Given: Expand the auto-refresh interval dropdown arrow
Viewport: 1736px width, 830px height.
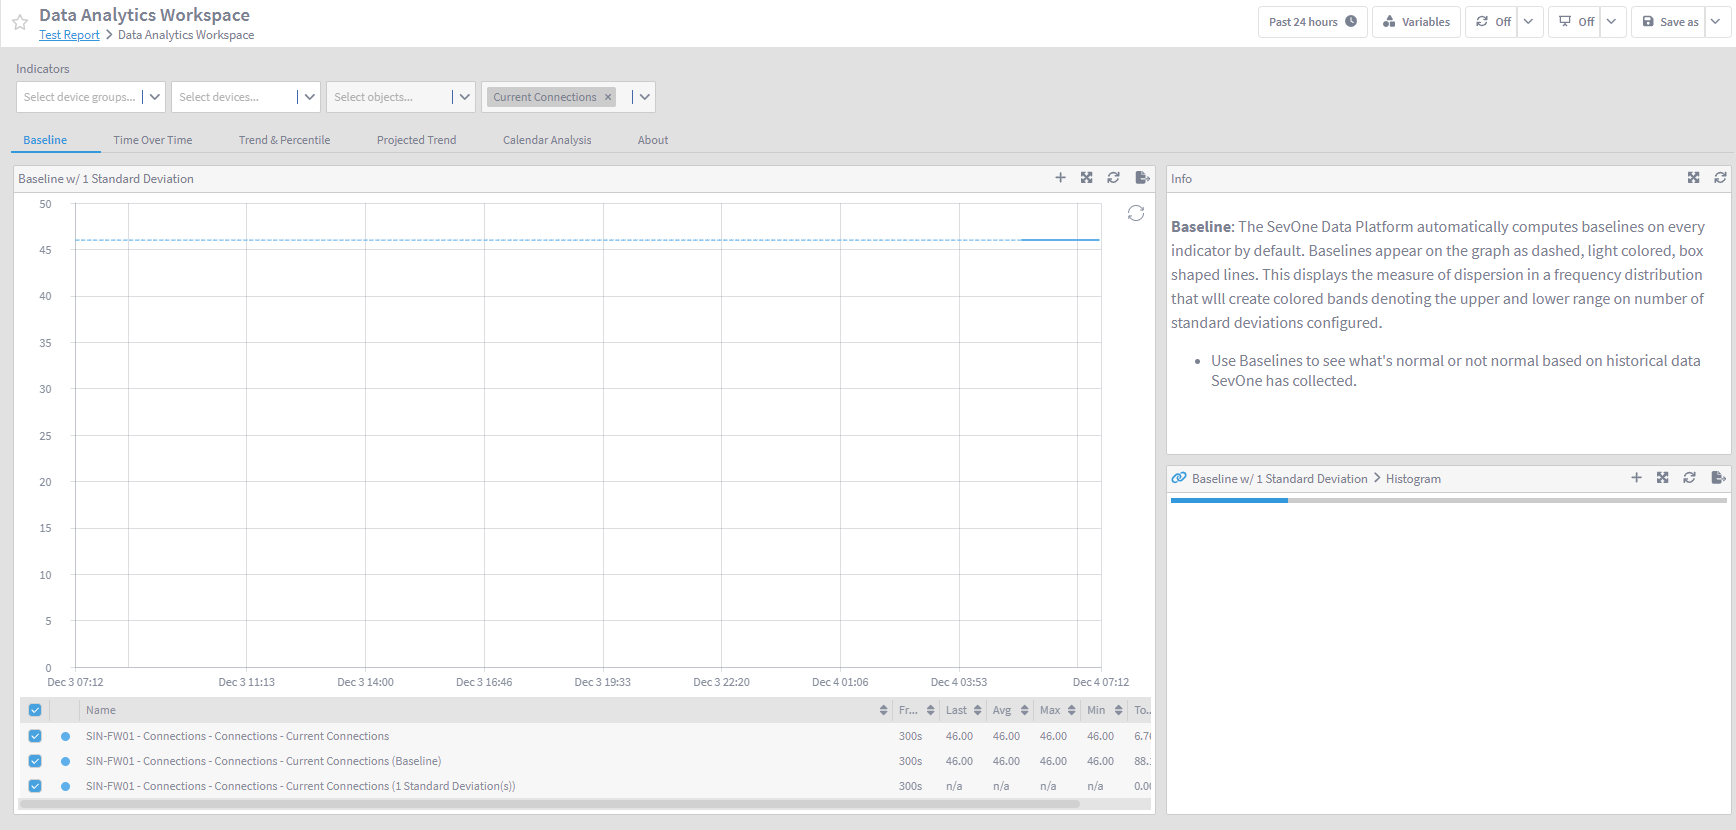Looking at the screenshot, I should point(1530,22).
